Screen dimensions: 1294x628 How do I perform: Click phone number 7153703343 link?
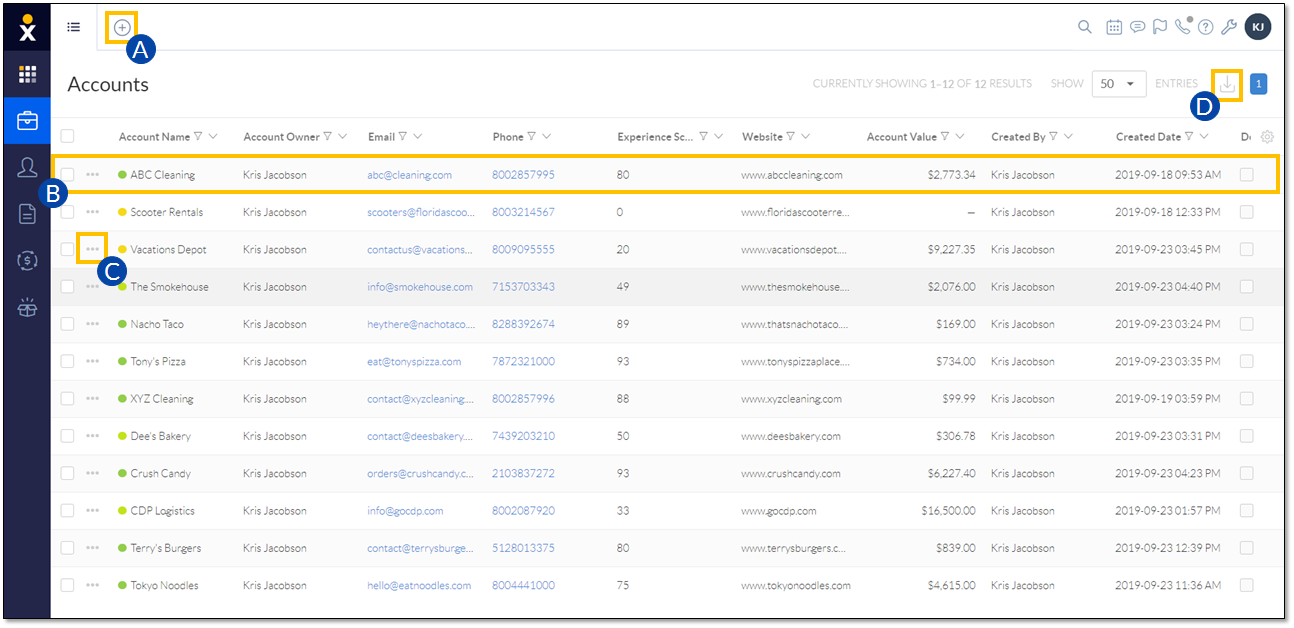click(x=523, y=287)
